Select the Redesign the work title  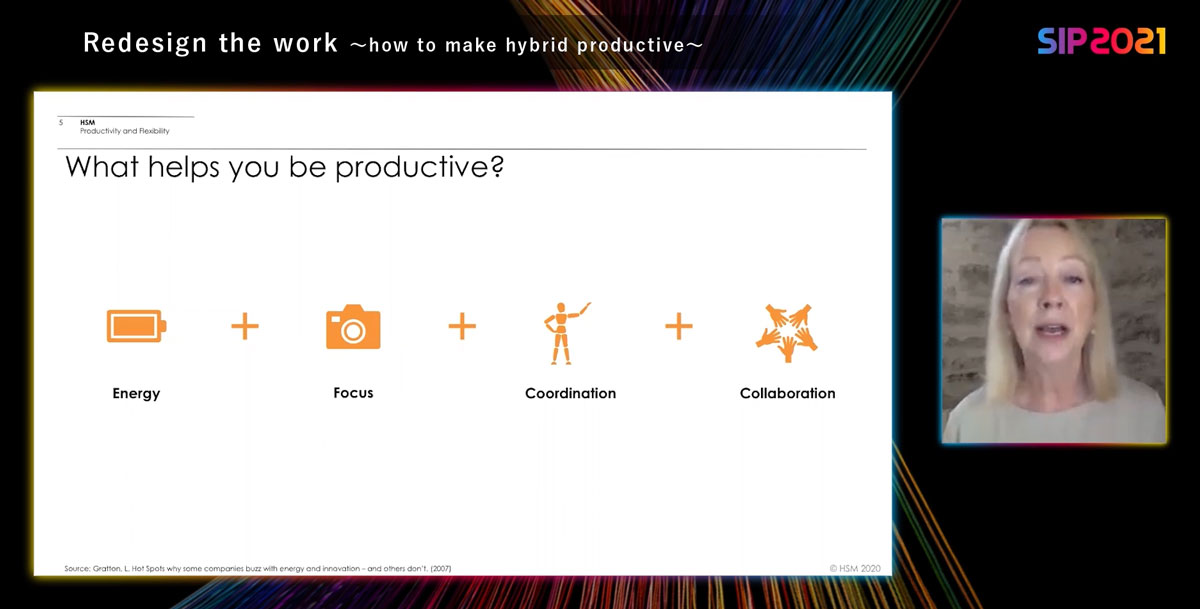pos(210,43)
